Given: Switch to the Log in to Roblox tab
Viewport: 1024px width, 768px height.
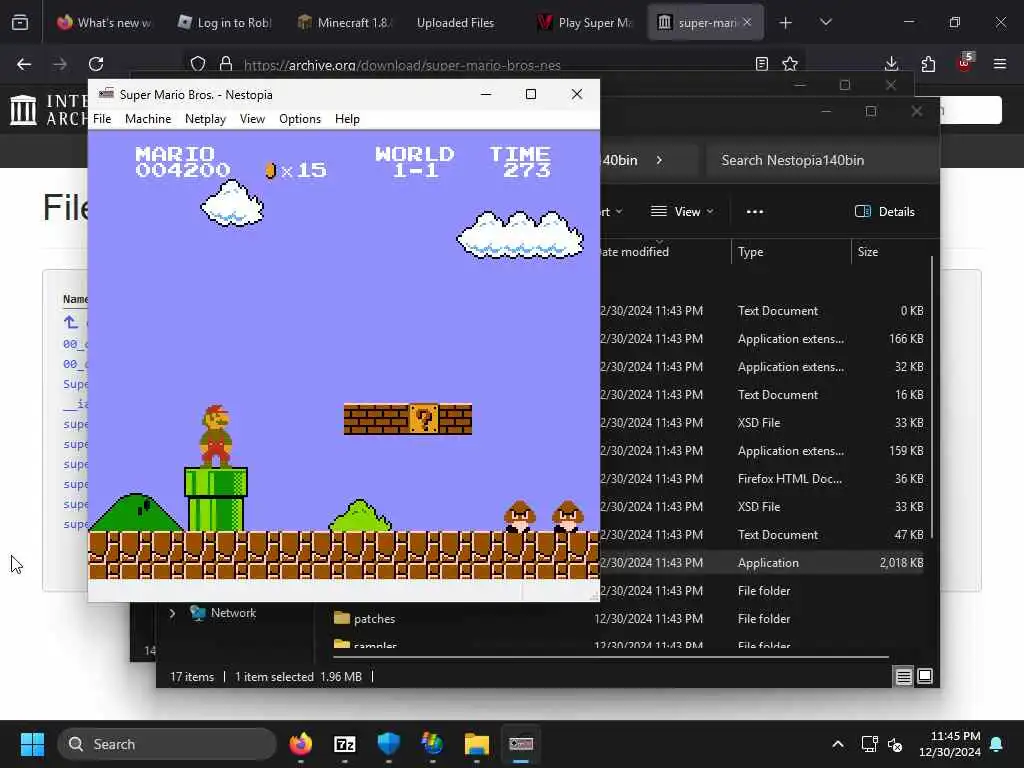Looking at the screenshot, I should point(225,22).
